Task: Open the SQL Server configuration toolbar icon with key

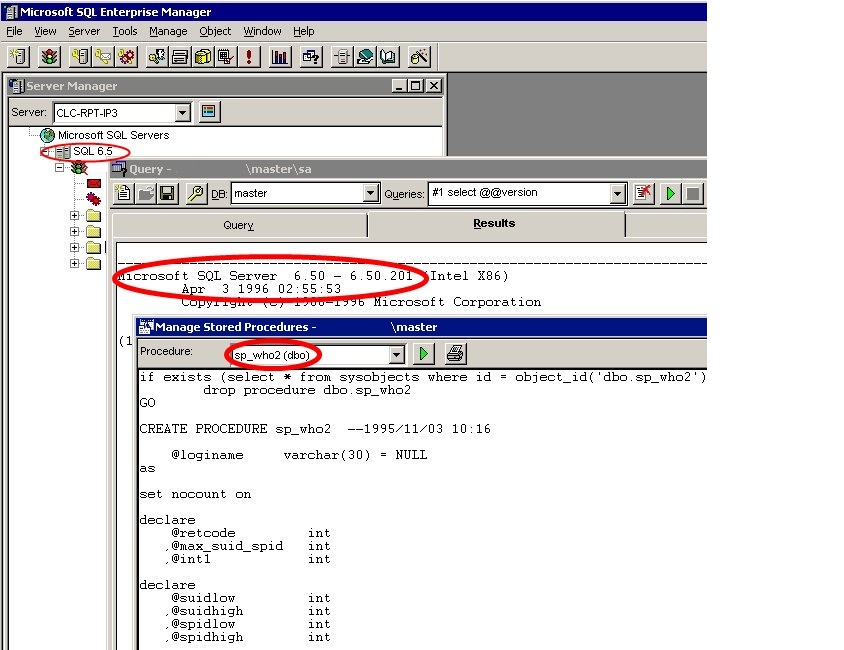Action: point(81,56)
